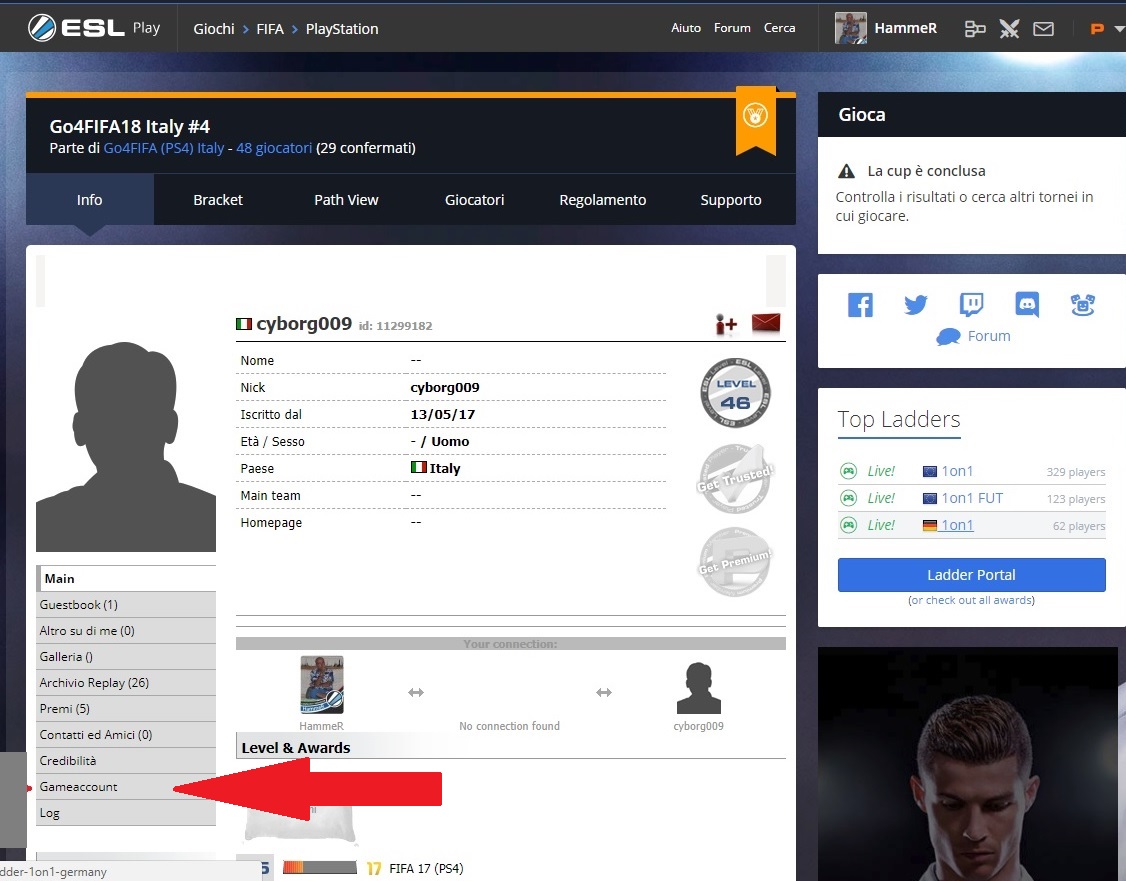Image resolution: width=1126 pixels, height=881 pixels.
Task: Click HammeR avatar in Your connection
Action: click(322, 684)
